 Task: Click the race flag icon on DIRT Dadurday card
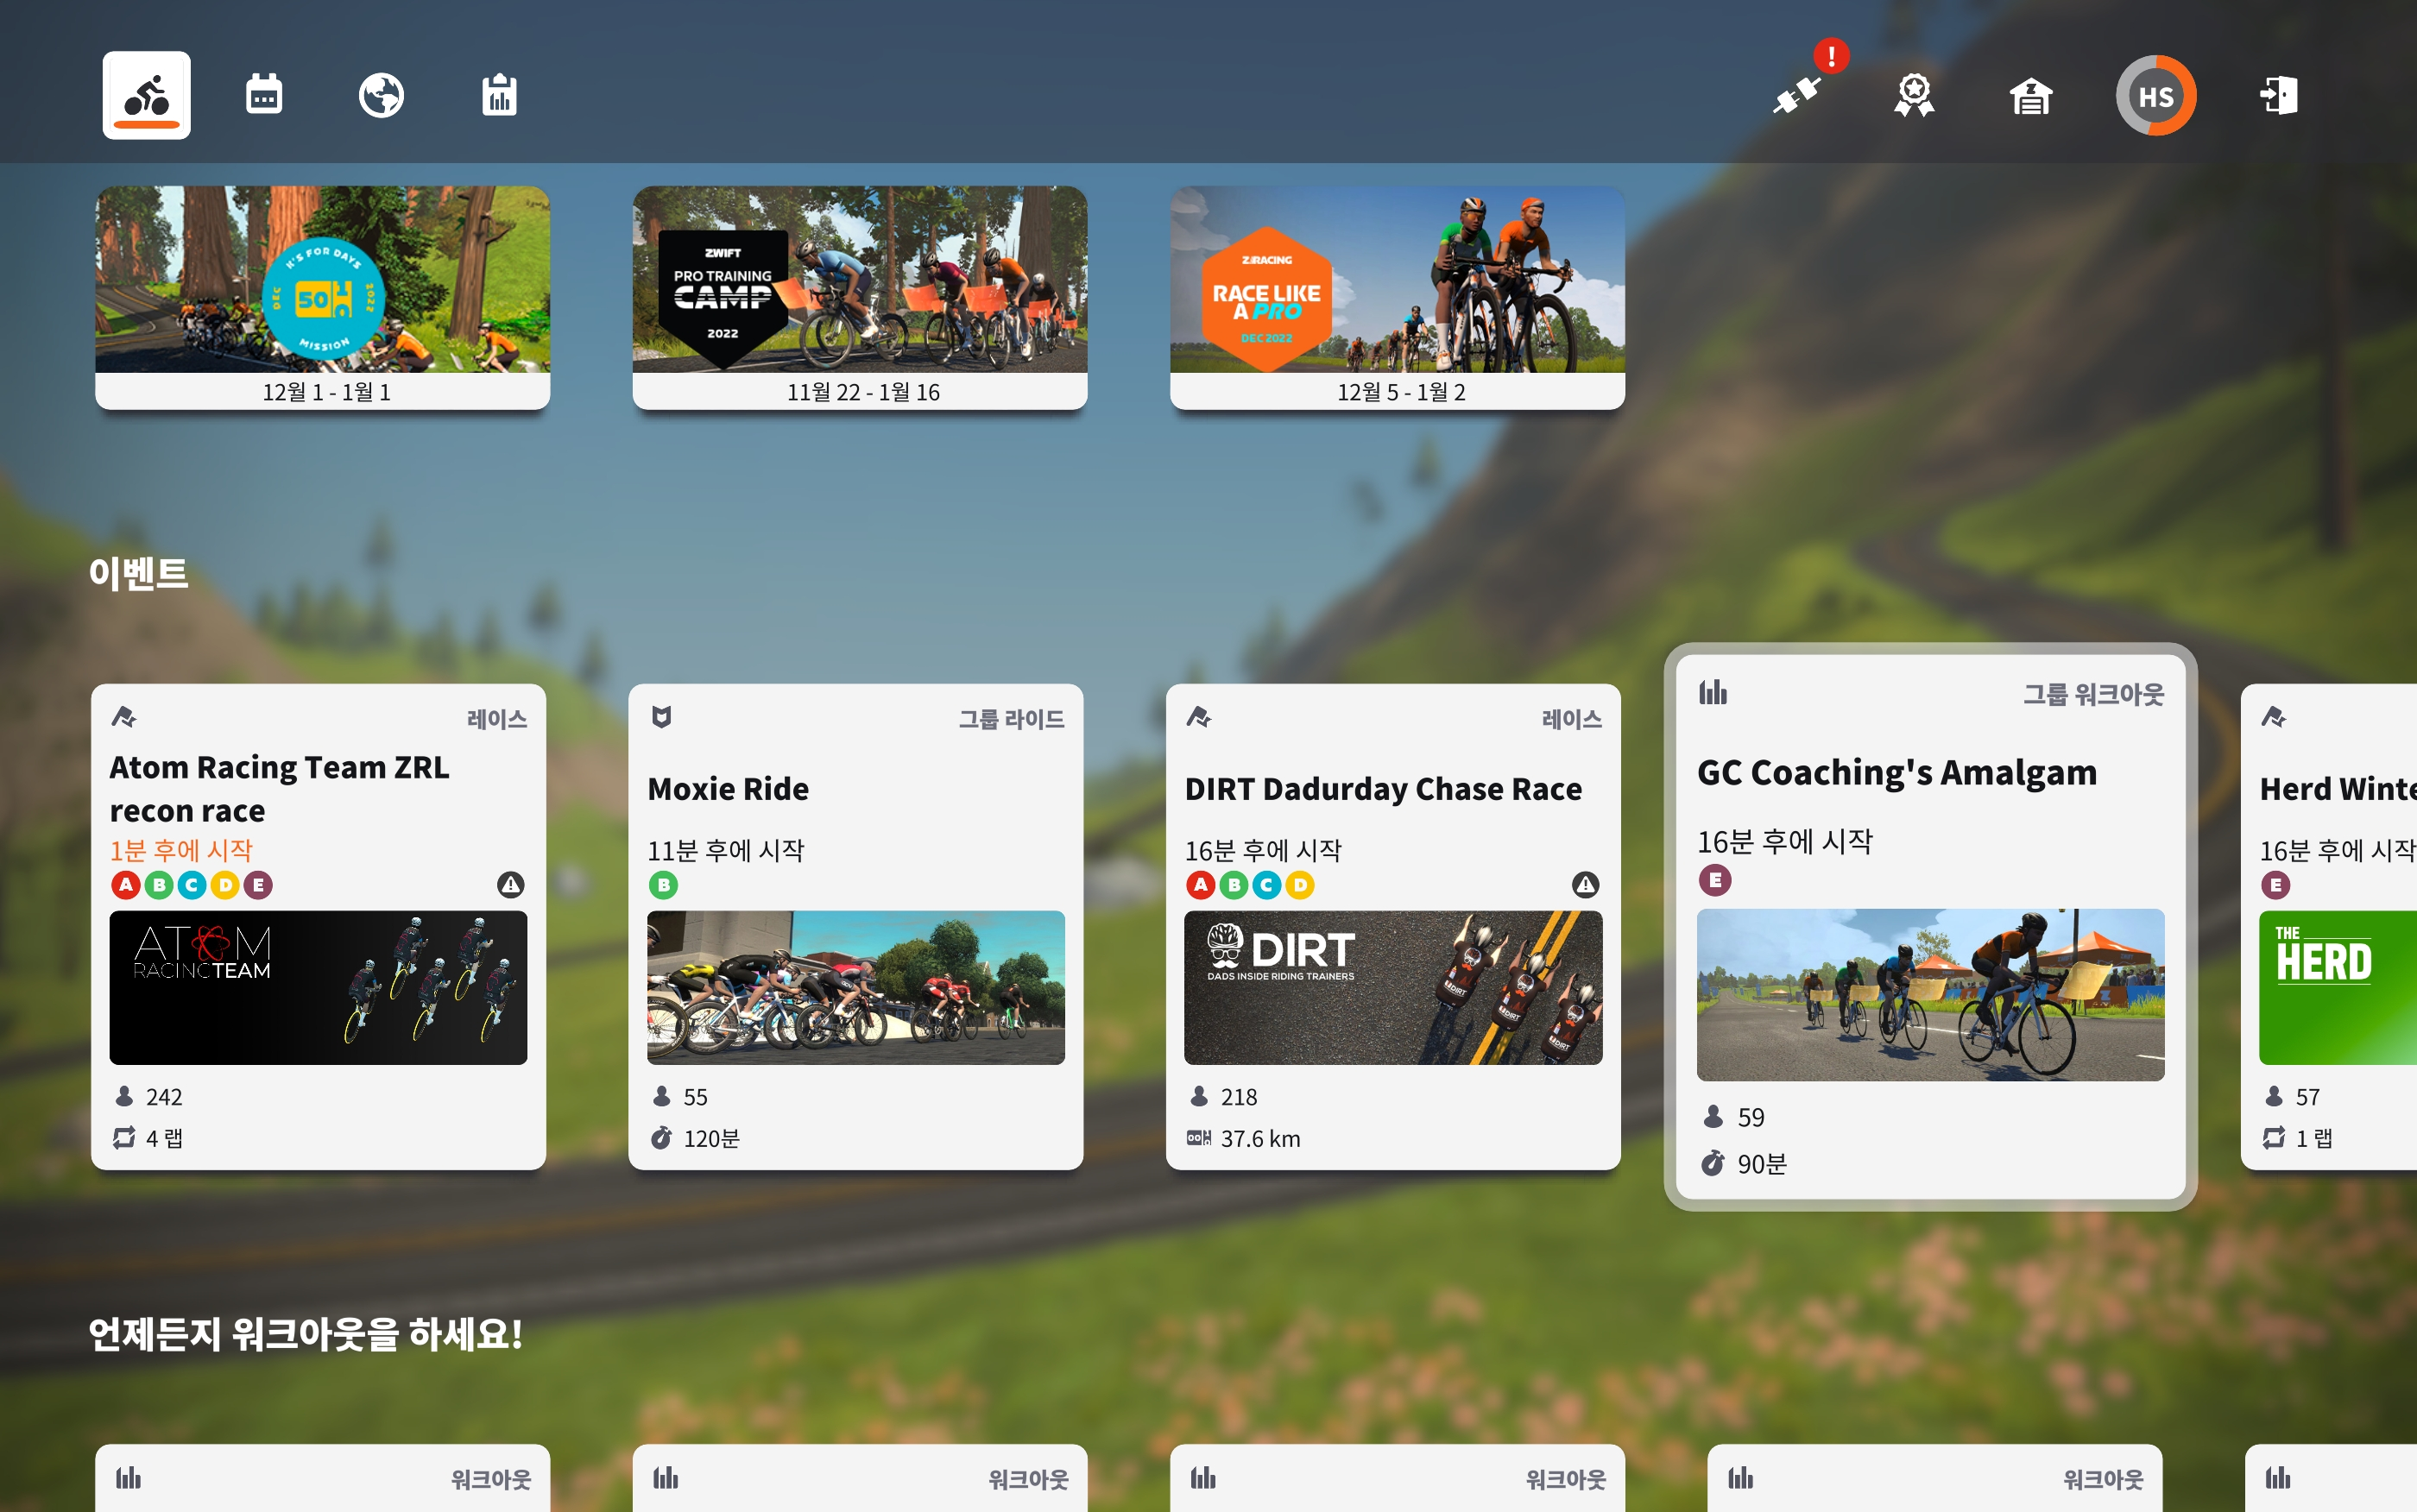coord(1199,717)
